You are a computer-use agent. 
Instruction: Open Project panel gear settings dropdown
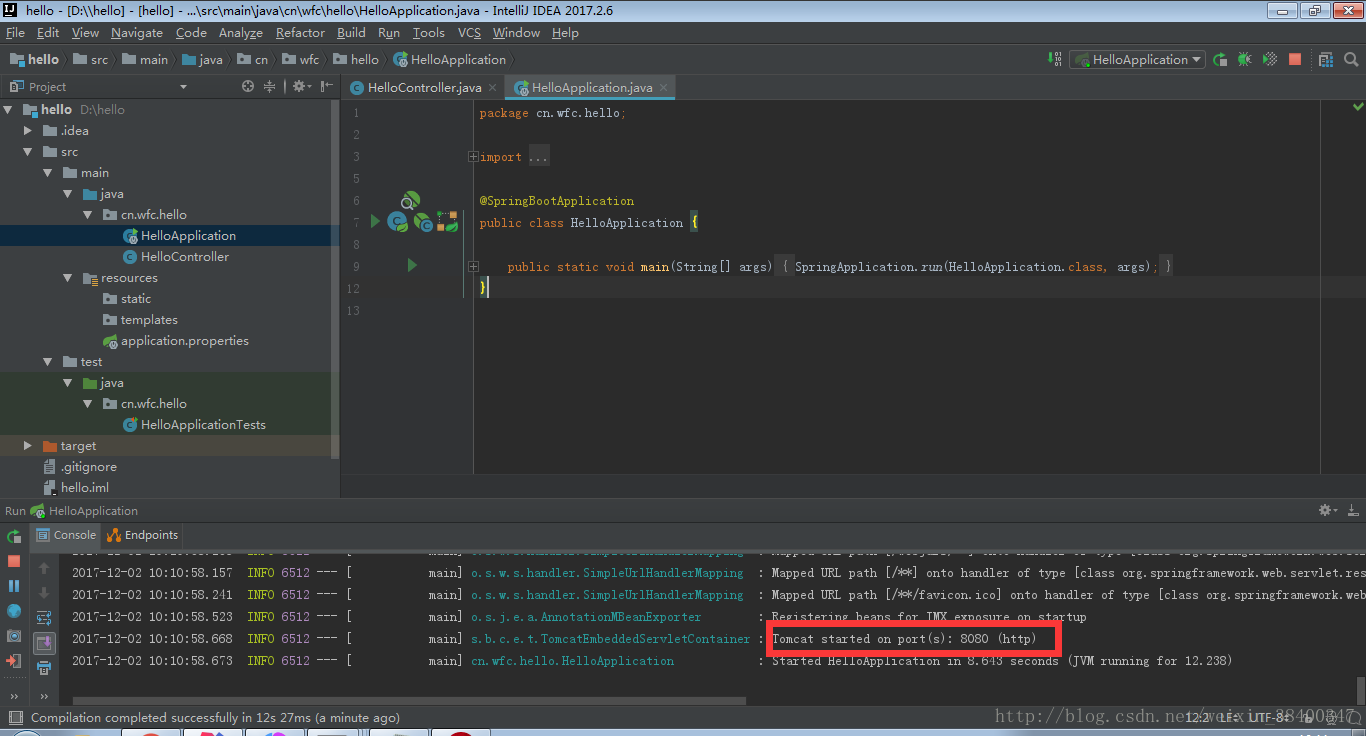pos(301,87)
